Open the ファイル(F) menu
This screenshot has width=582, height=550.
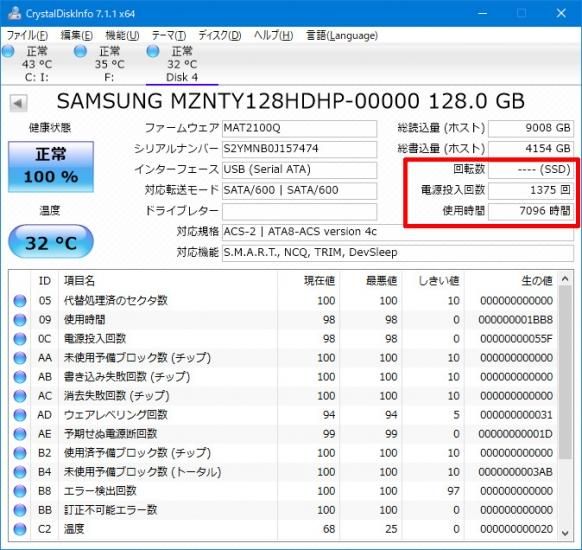coord(27,36)
